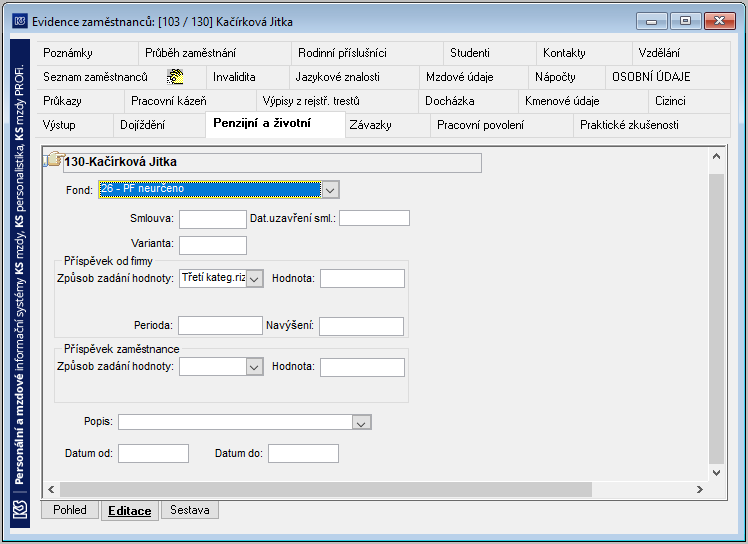
Task: Click into the Smlouva input field
Action: point(213,220)
